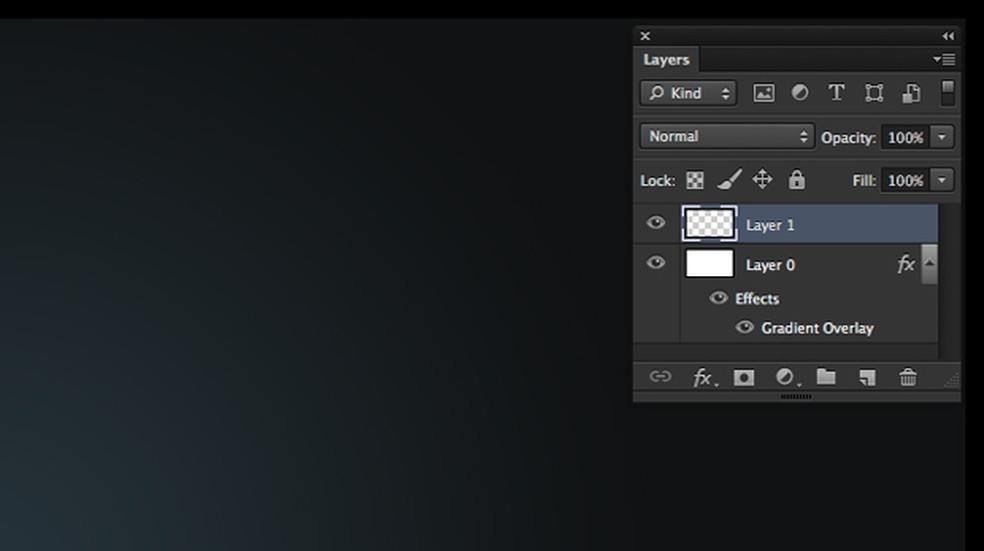Select the Layer 0 row name
This screenshot has height=551, width=984.
pos(770,265)
